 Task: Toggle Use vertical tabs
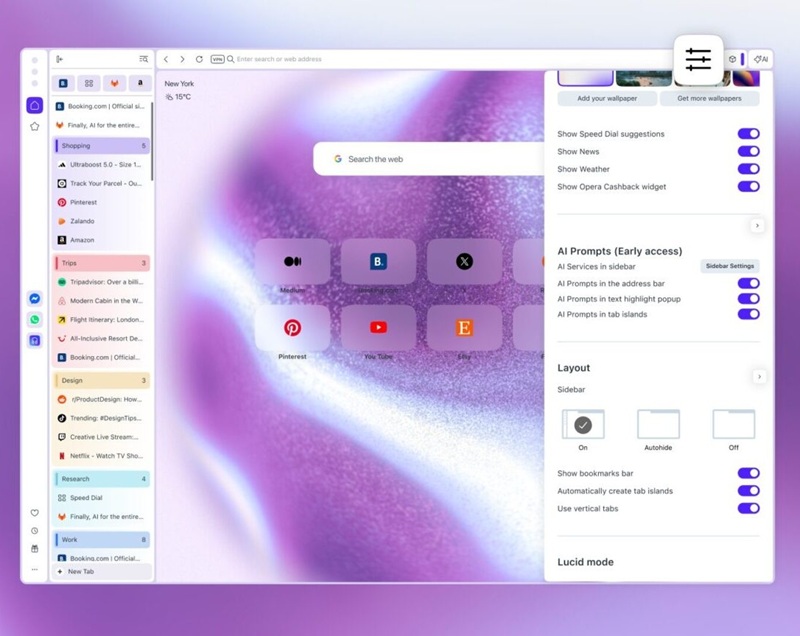(748, 508)
